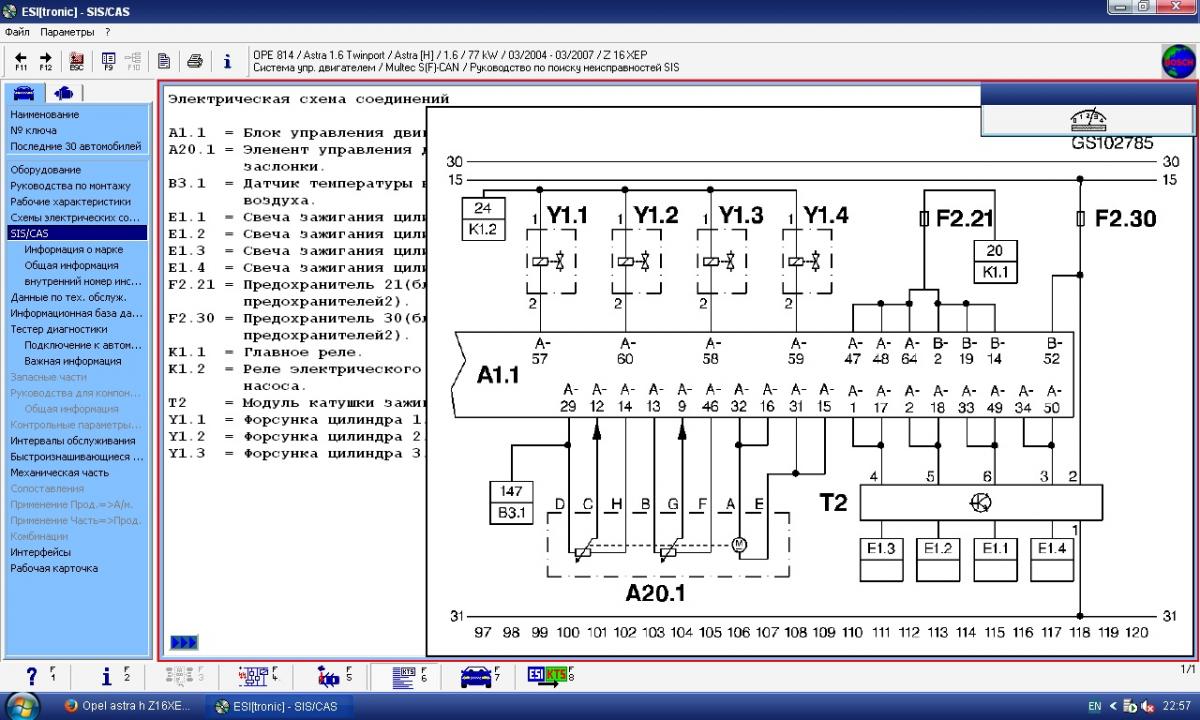The width and height of the screenshot is (1200, 720).
Task: Open the Параметры menu
Action: click(67, 32)
